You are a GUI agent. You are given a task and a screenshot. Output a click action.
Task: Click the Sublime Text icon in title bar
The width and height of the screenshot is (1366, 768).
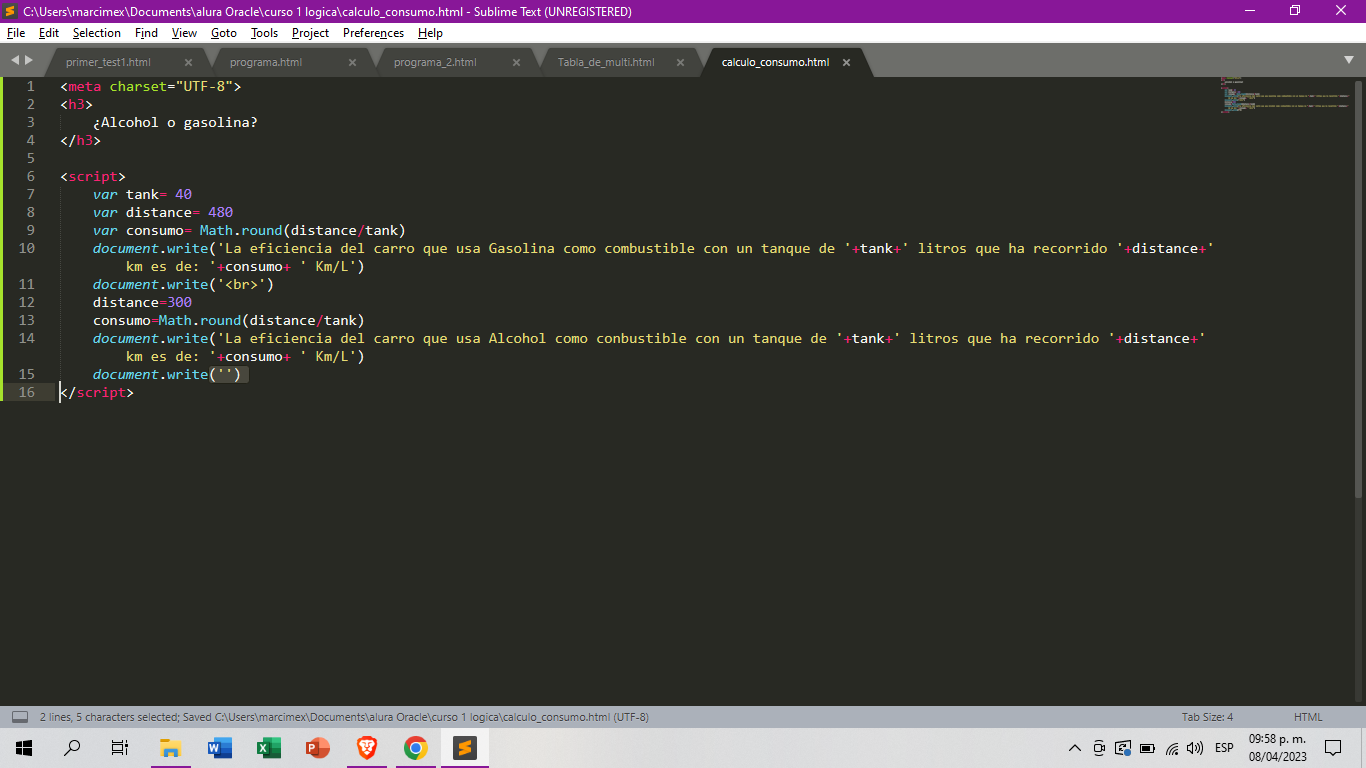[x=10, y=11]
